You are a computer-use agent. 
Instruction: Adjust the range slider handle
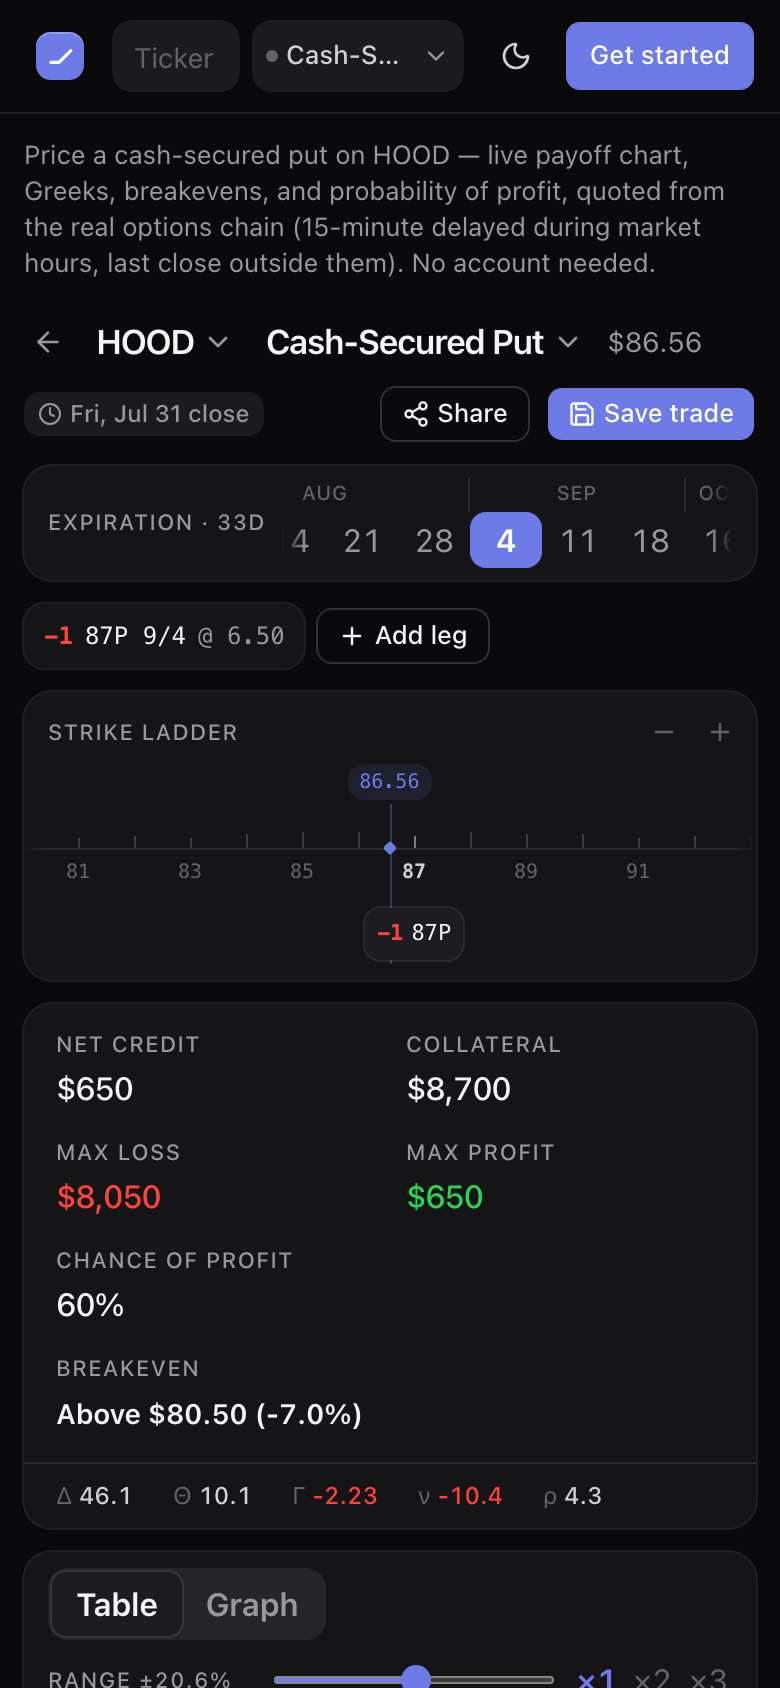416,1678
